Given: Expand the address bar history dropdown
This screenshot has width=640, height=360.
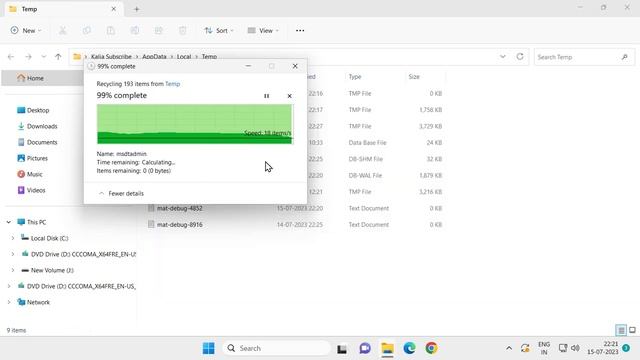Looking at the screenshot, I should point(503,57).
